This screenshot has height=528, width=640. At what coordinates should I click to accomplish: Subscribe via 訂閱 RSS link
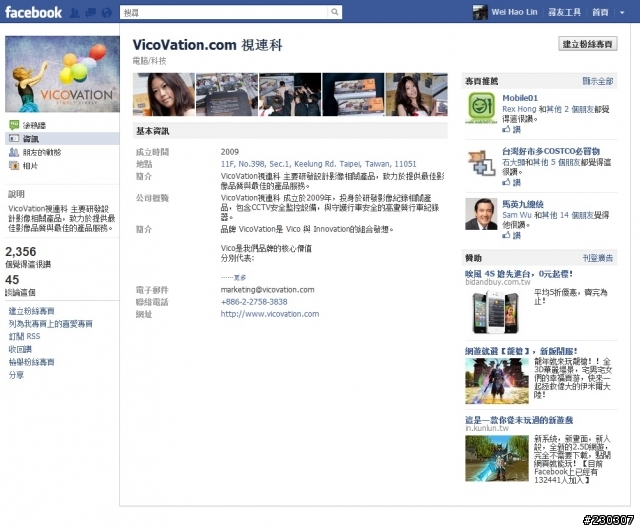point(24,336)
